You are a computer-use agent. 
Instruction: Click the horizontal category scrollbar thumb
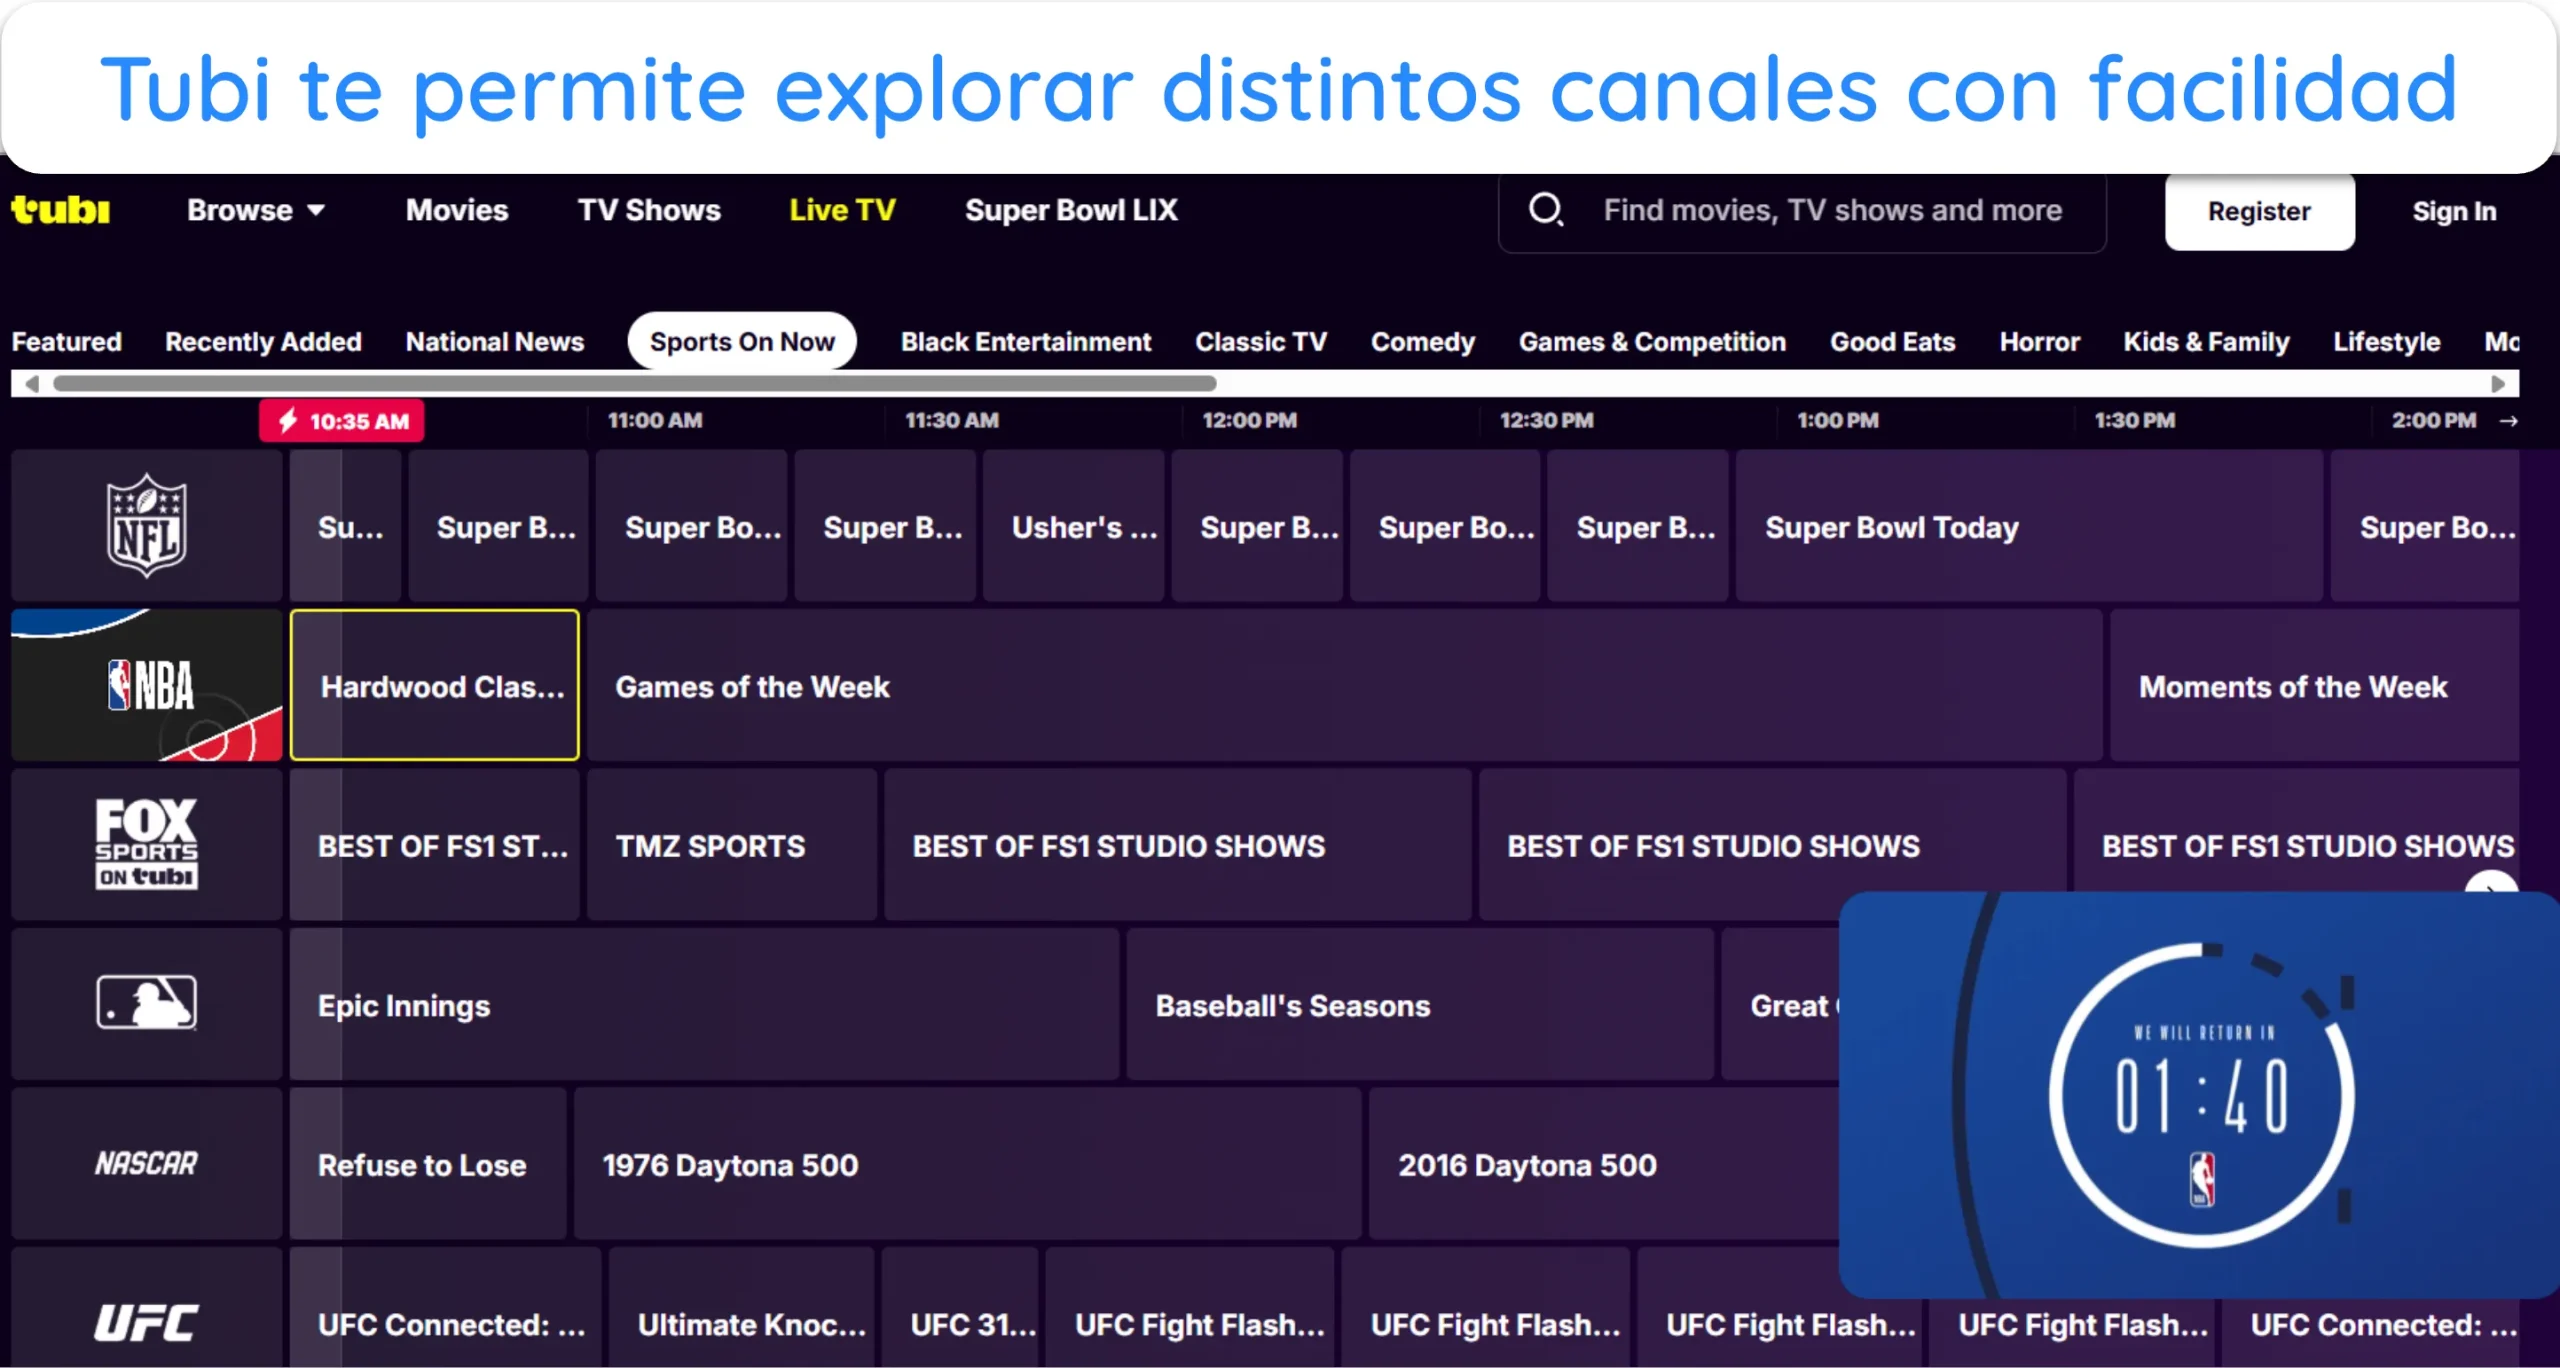click(634, 383)
